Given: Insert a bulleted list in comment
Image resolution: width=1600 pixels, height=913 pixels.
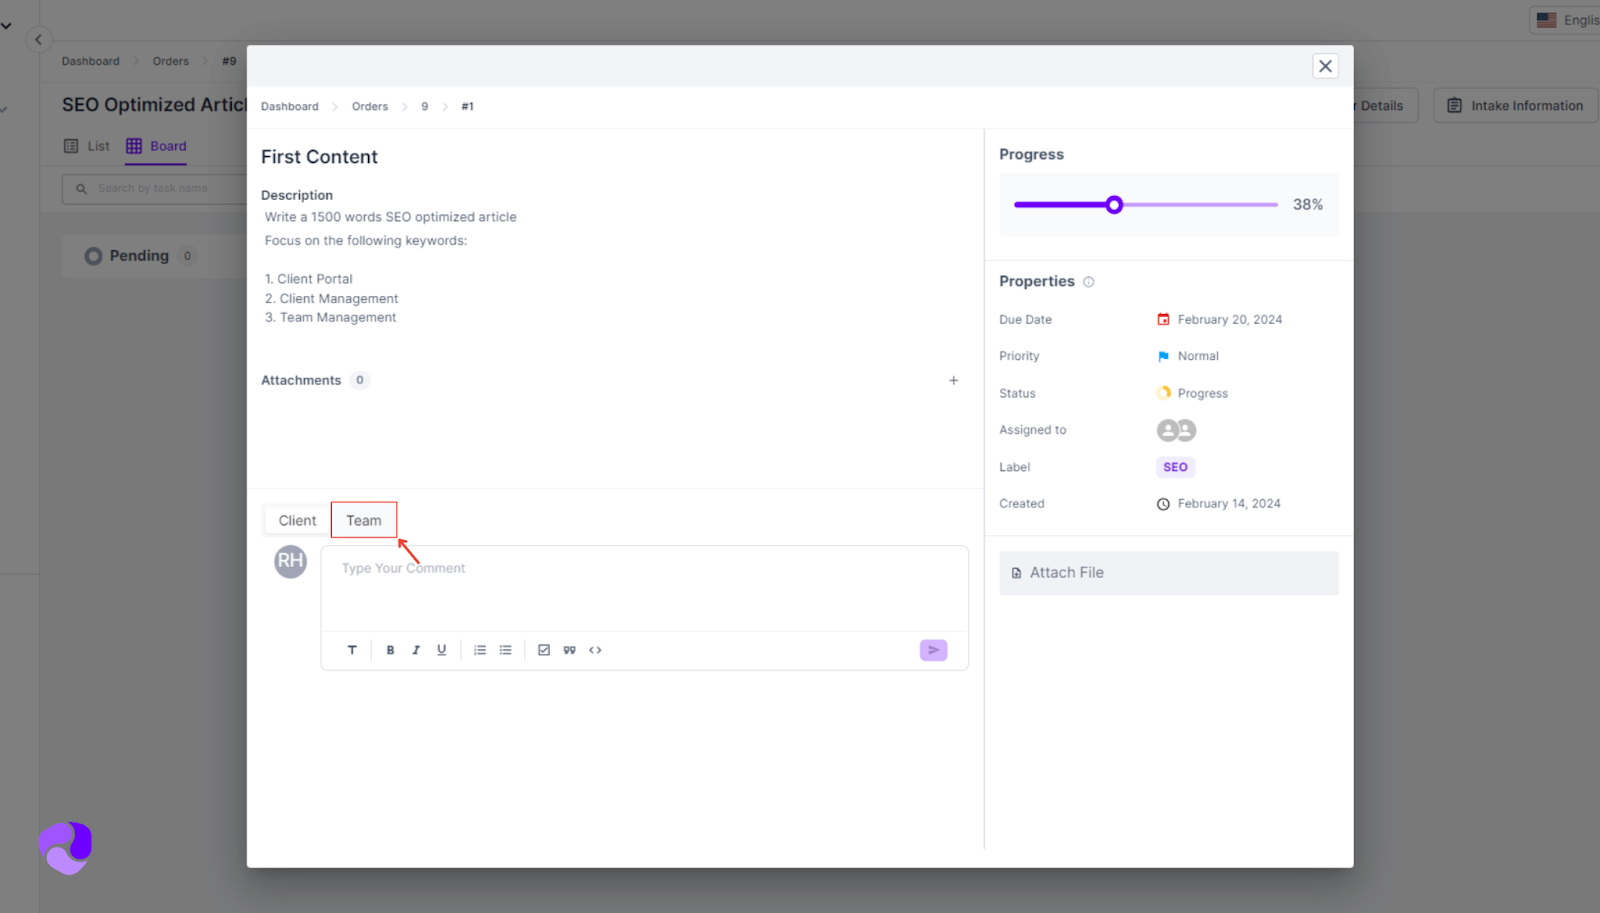Looking at the screenshot, I should click(506, 650).
